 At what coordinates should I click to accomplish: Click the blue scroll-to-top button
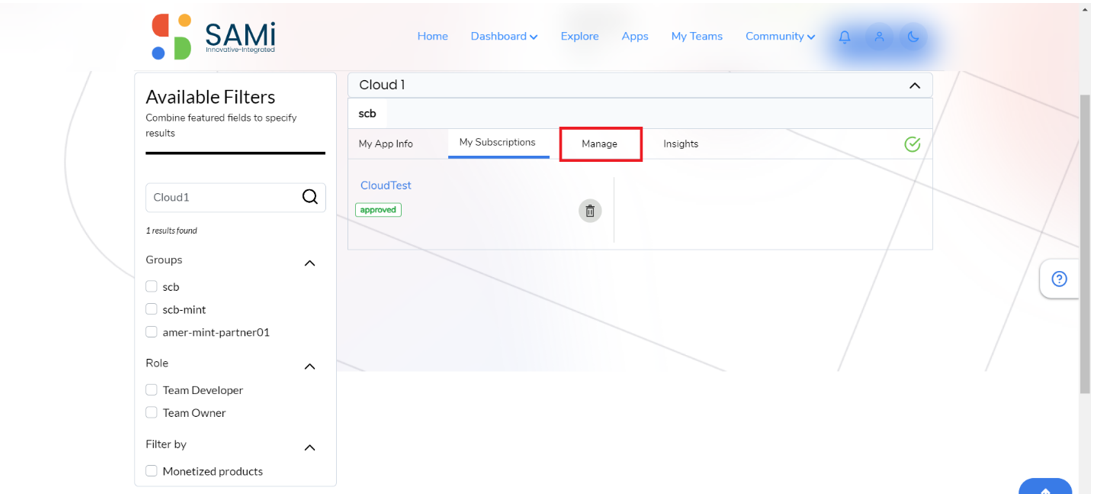(x=1045, y=488)
